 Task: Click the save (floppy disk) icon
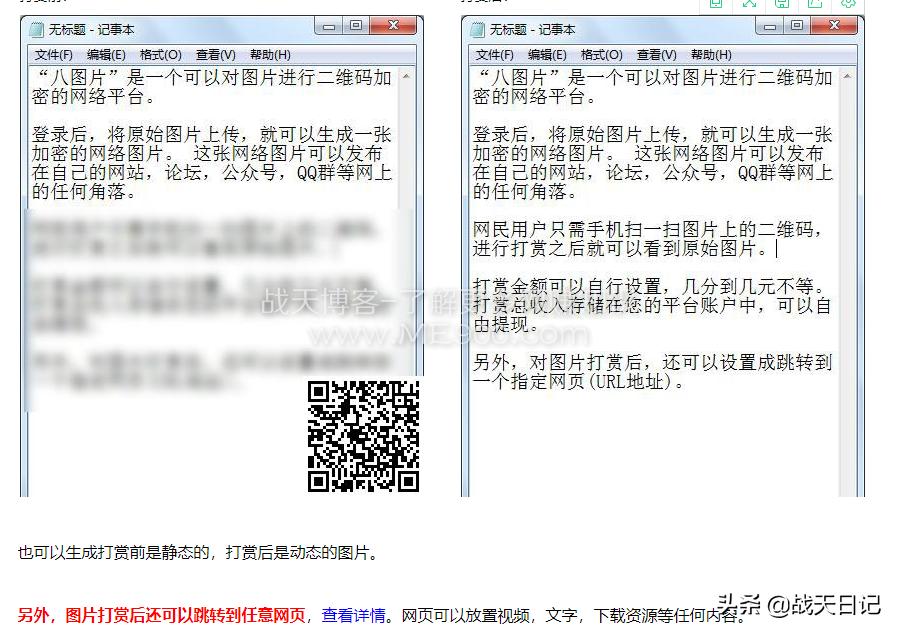pos(783,5)
